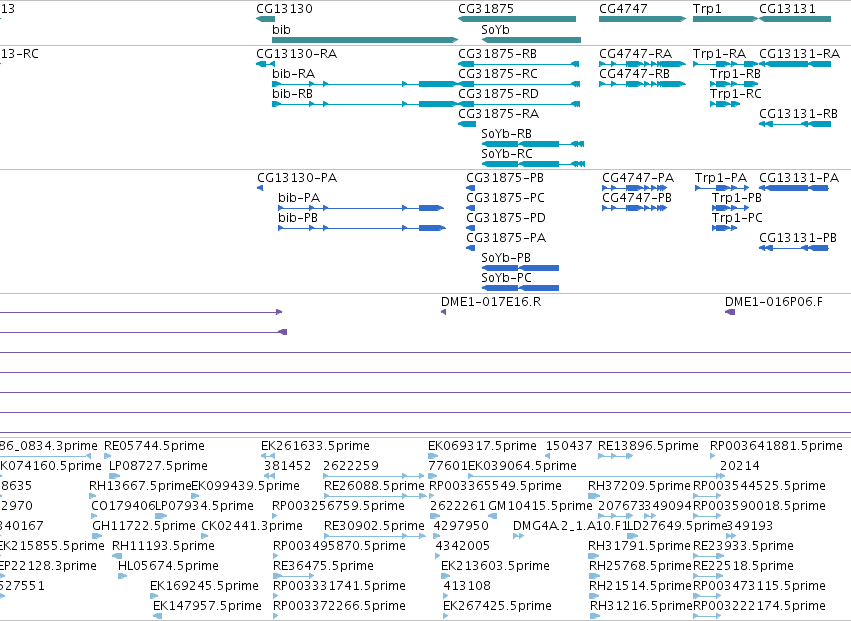This screenshot has width=851, height=621.
Task: Select protein bib-PA
Action: (361, 208)
